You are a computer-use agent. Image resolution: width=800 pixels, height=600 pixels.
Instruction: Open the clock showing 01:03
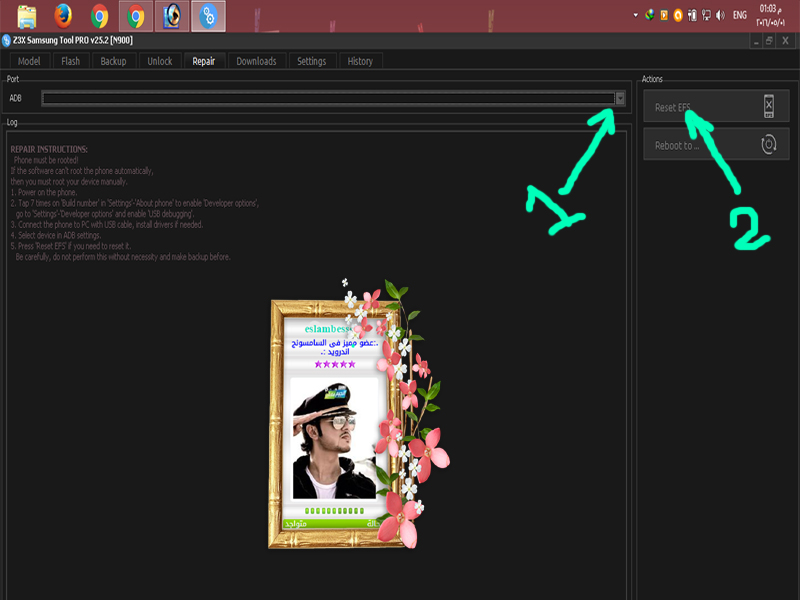click(x=770, y=15)
